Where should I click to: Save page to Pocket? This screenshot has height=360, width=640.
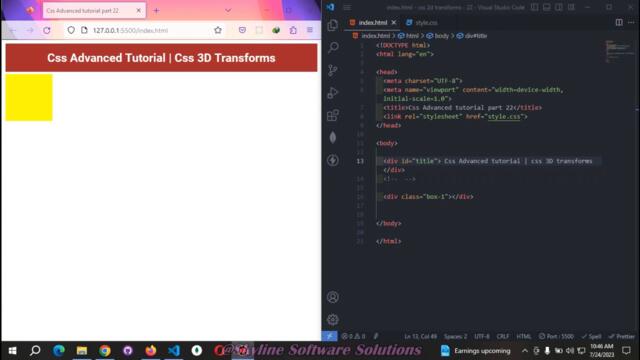click(242, 30)
